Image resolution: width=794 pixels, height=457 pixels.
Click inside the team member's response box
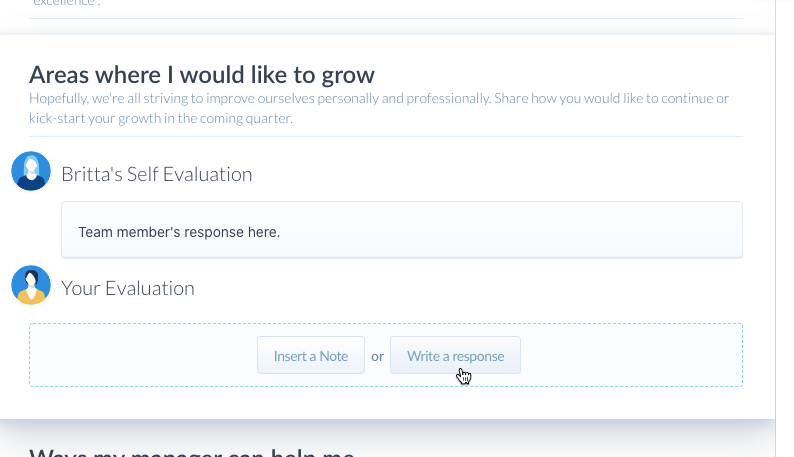click(400, 230)
